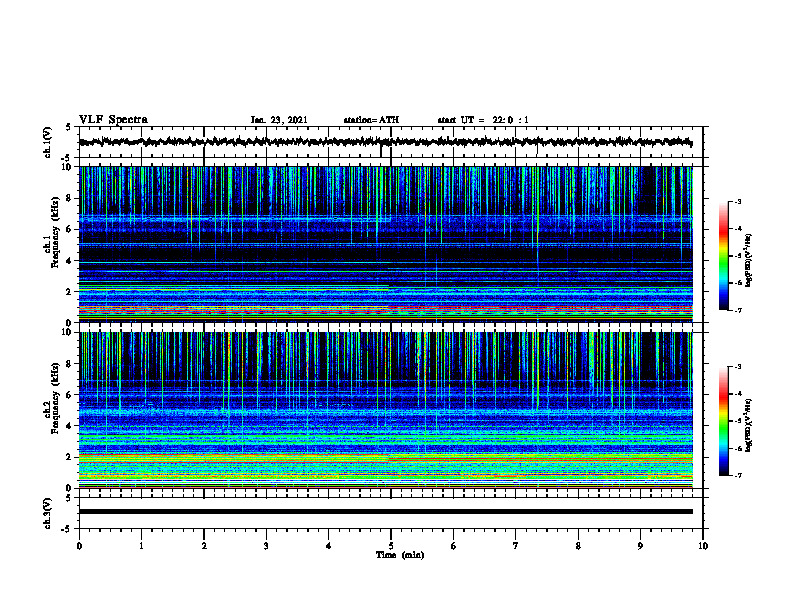Click the "2" kHz tick on ch.1 frequency axis
The height and width of the screenshot is (612, 792).
(x=69, y=292)
